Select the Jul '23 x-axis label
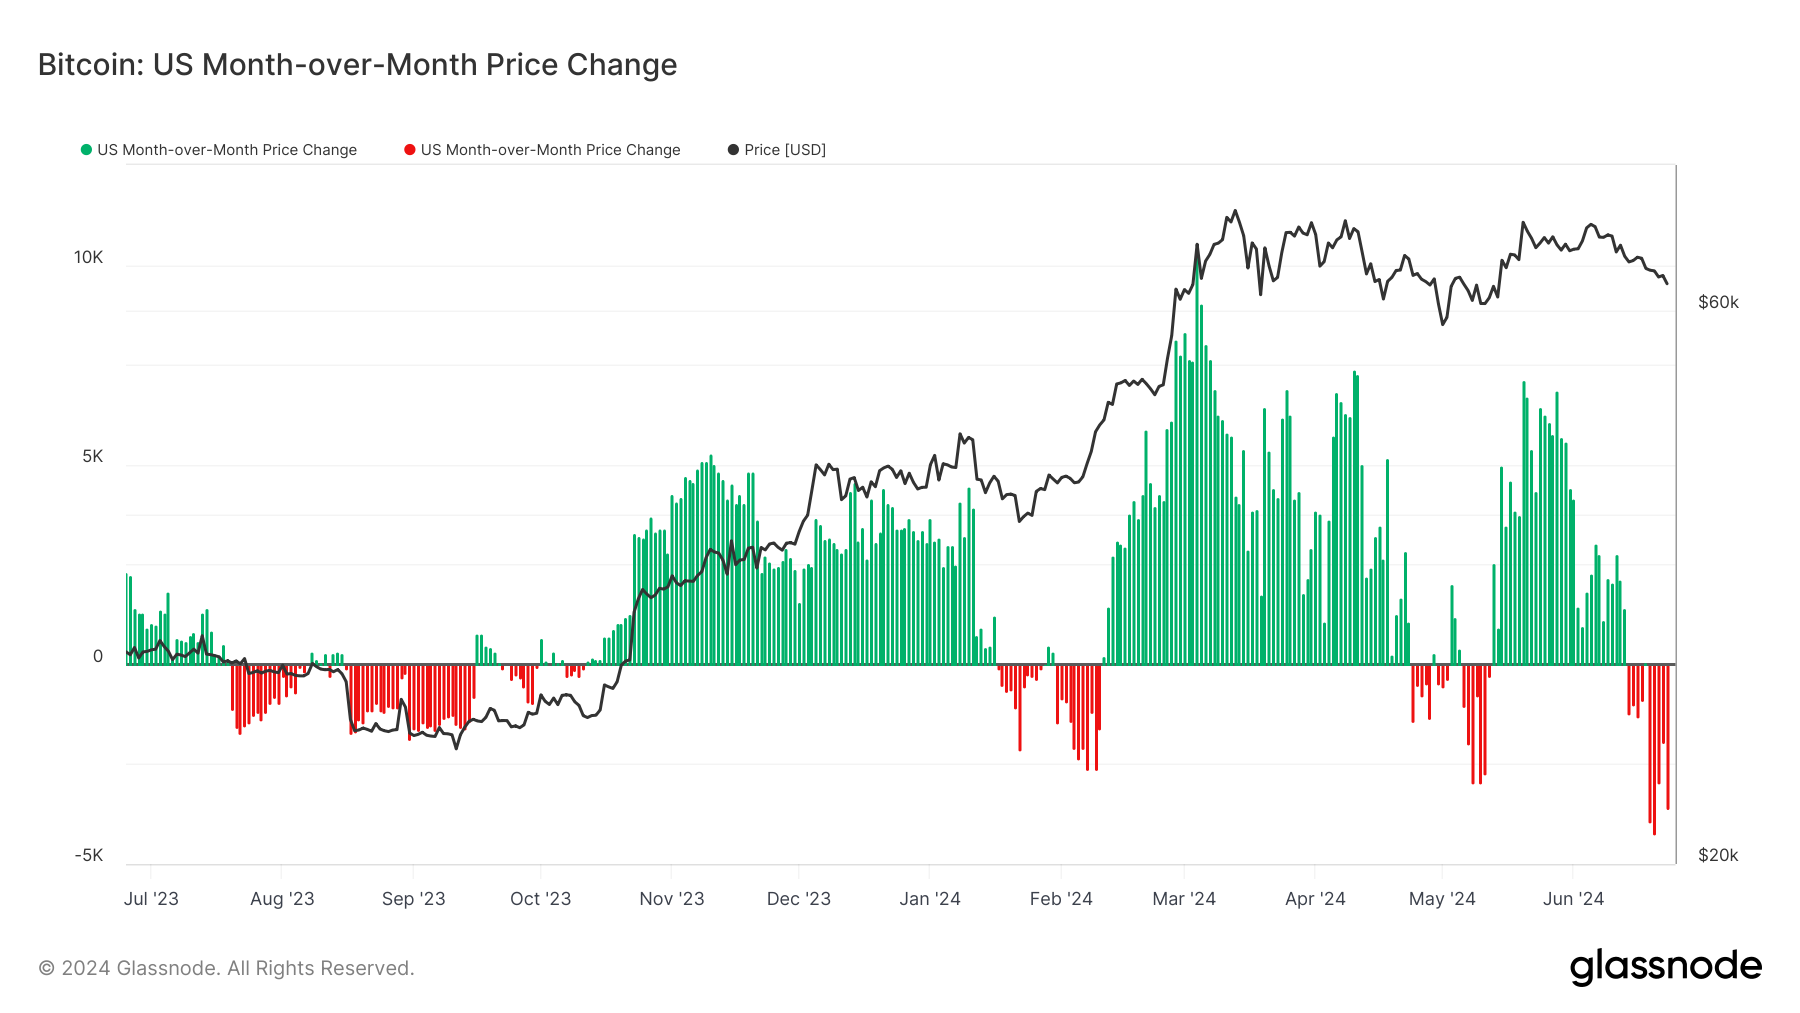Image resolution: width=1800 pixels, height=1013 pixels. click(x=151, y=899)
